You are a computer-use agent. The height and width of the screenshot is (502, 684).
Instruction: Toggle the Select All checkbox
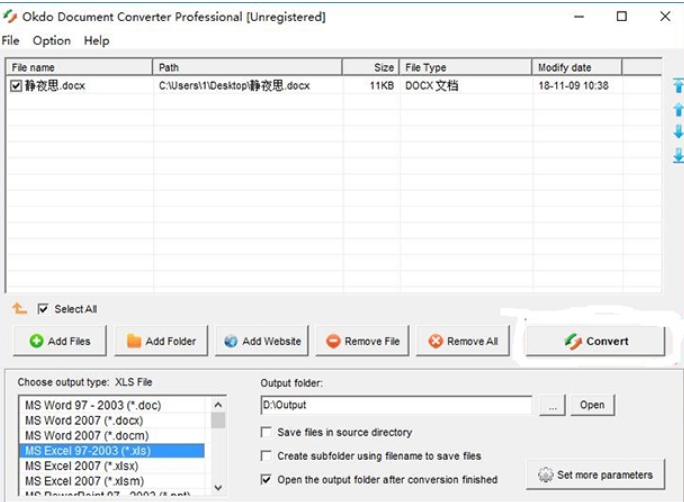[x=43, y=309]
